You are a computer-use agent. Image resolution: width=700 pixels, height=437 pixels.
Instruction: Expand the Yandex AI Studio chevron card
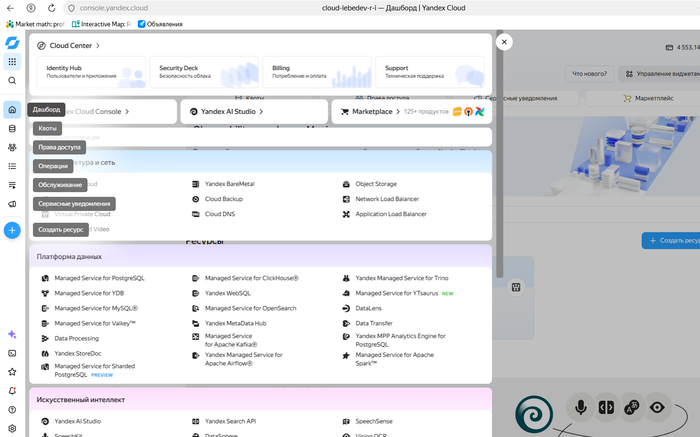pyautogui.click(x=254, y=112)
